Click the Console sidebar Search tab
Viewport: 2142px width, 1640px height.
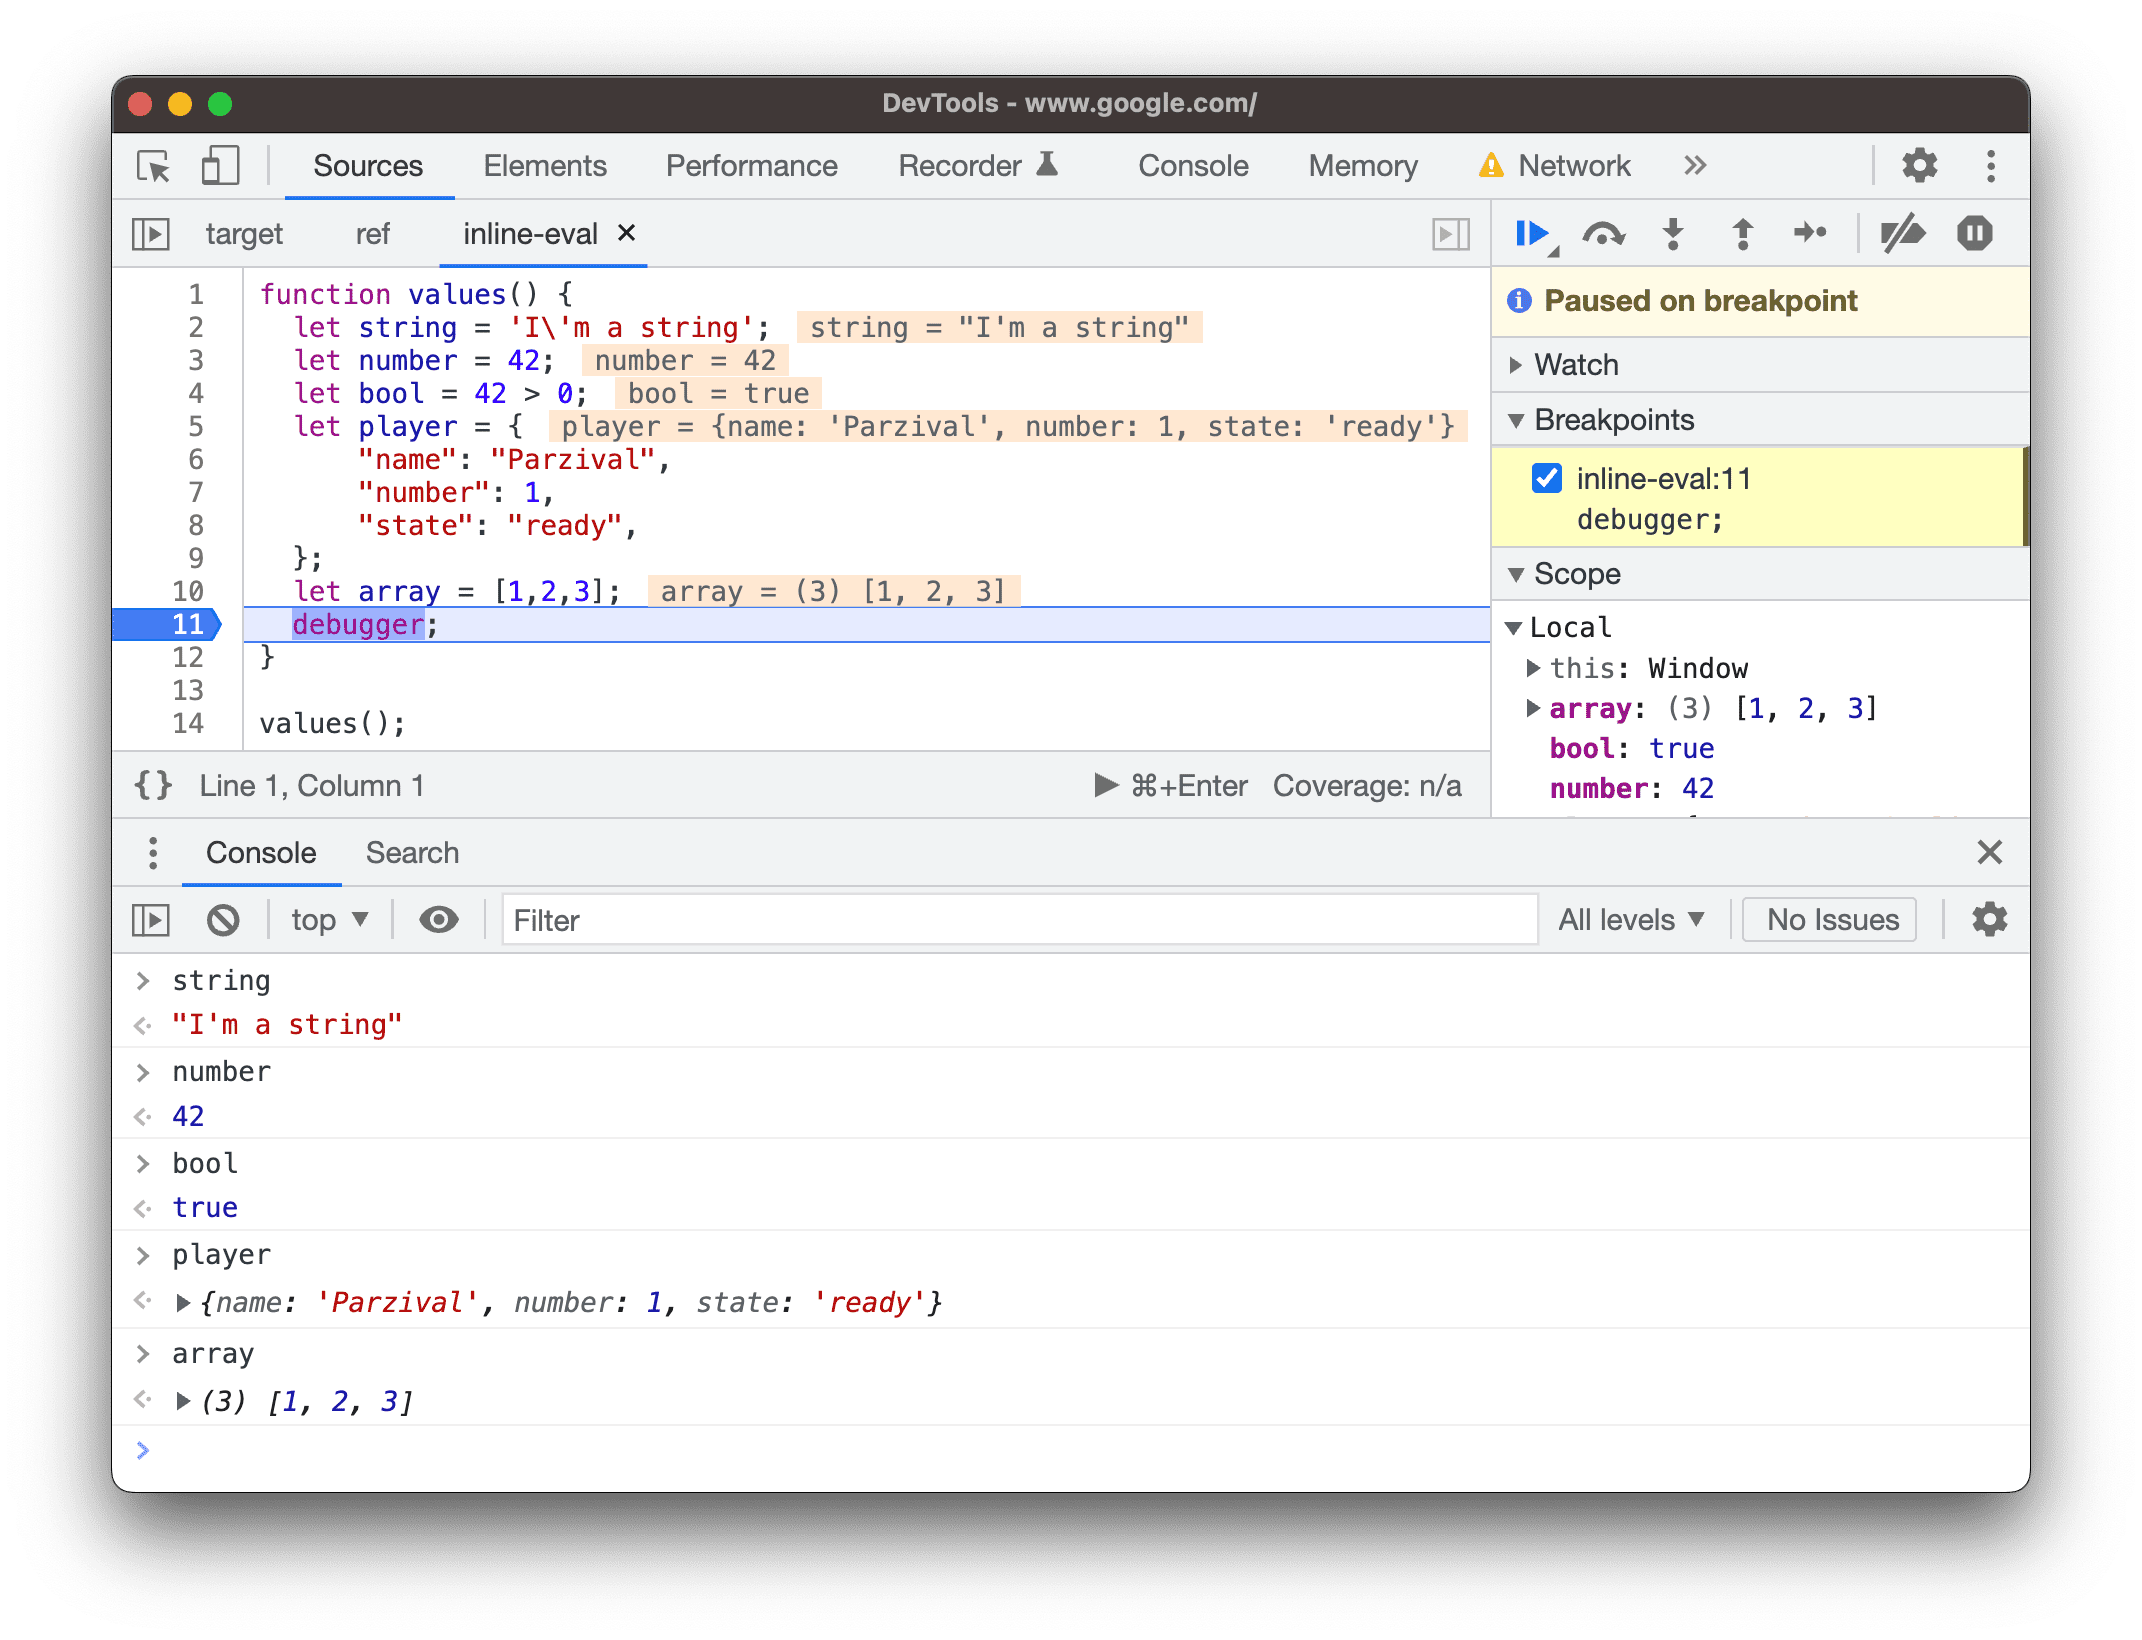coord(410,853)
